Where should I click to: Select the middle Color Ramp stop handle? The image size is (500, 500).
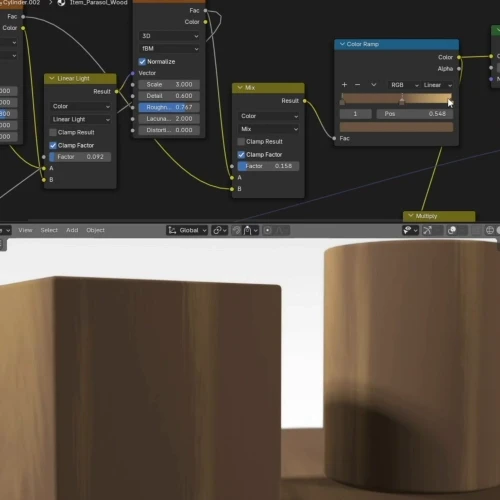pos(402,100)
